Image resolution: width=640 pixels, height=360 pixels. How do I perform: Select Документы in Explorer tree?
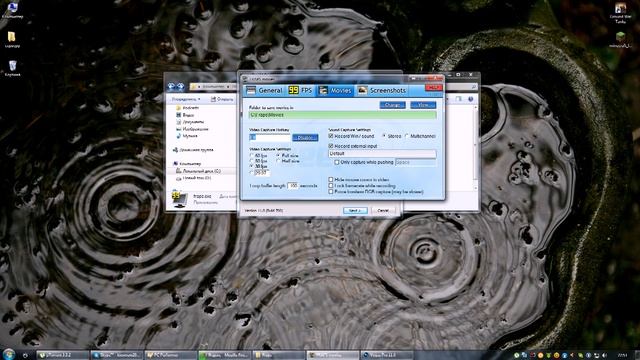tap(190, 122)
